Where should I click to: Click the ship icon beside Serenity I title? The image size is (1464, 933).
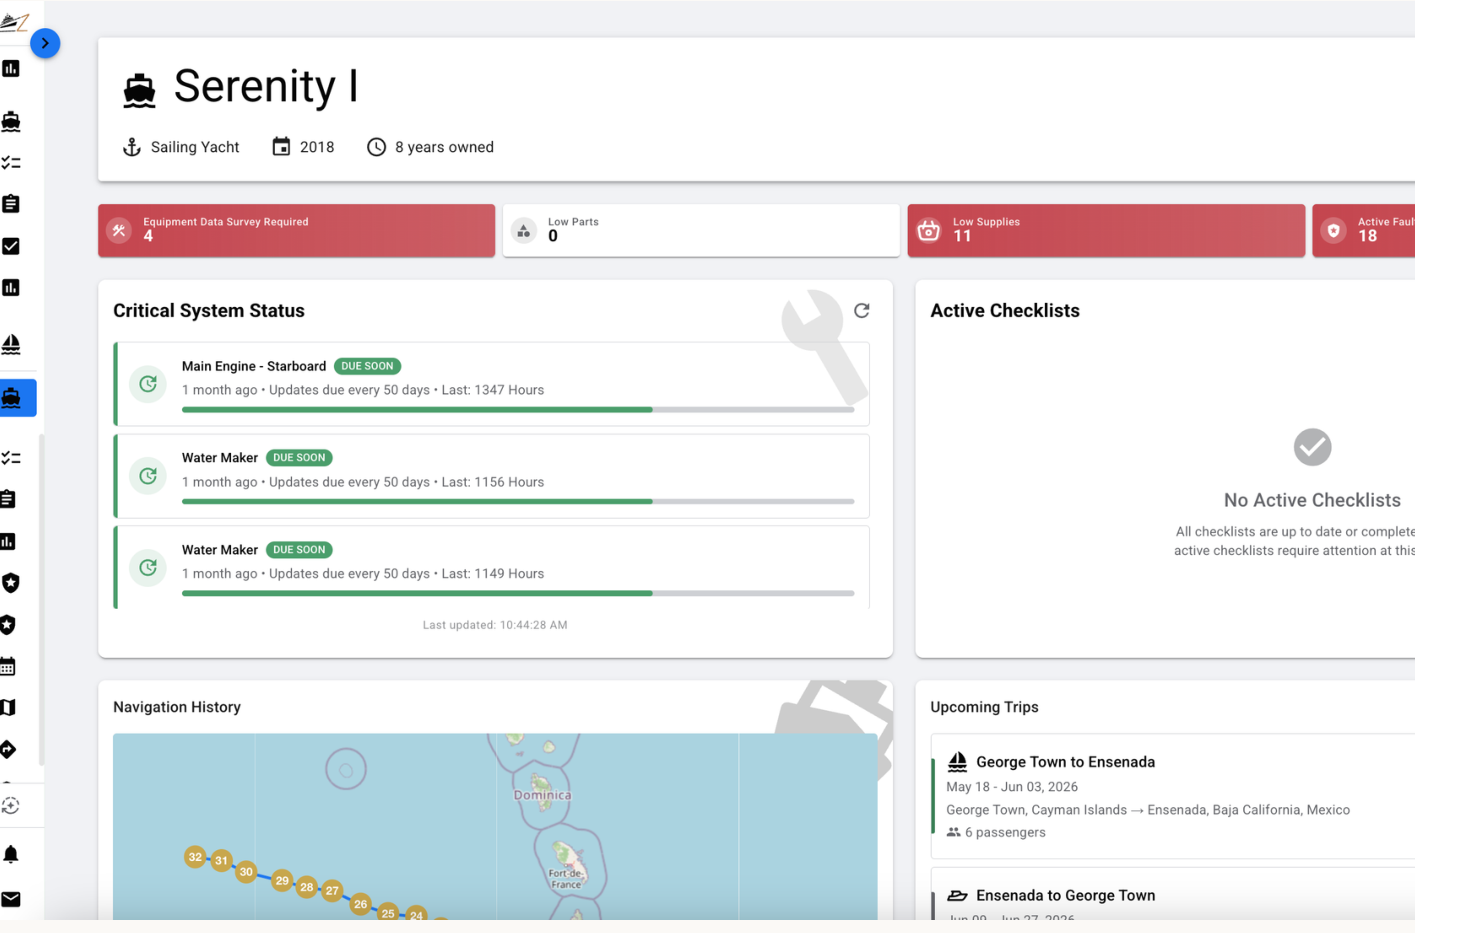pyautogui.click(x=139, y=91)
